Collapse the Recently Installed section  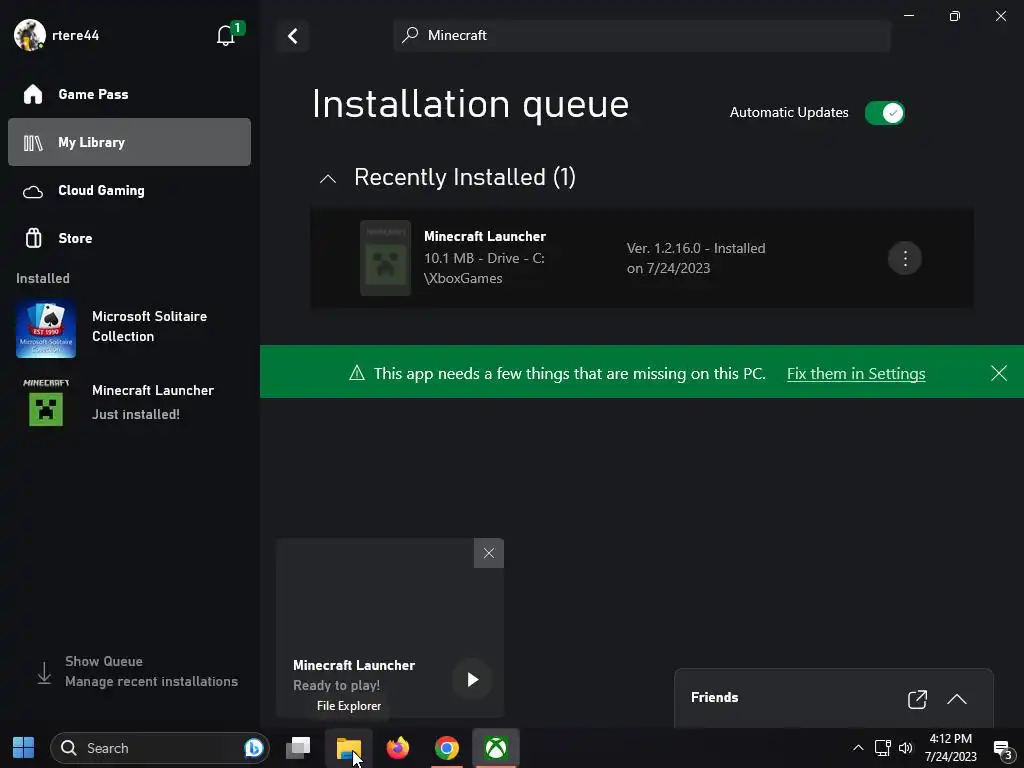click(328, 178)
